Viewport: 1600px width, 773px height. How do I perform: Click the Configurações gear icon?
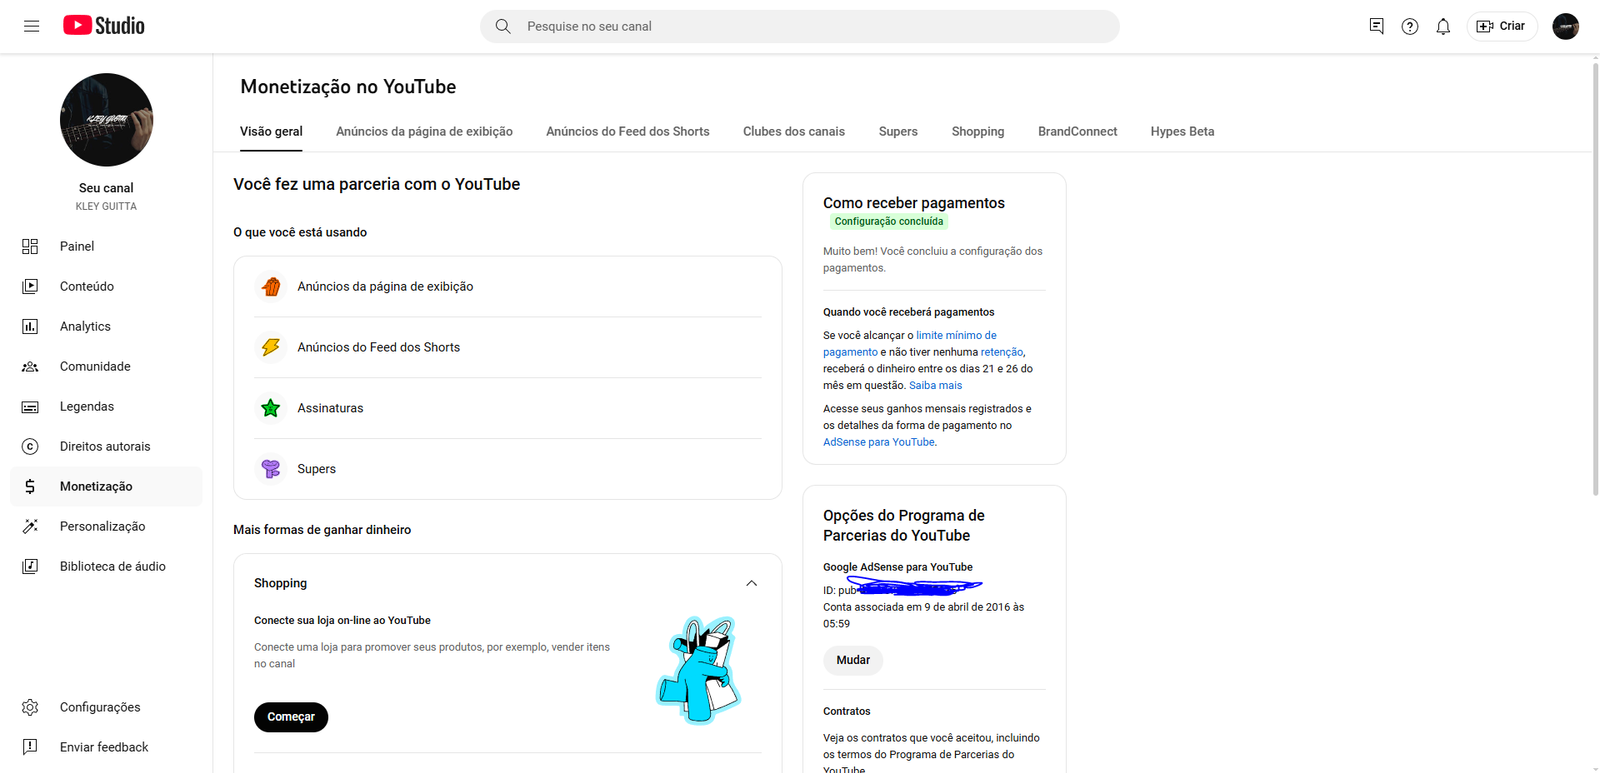pyautogui.click(x=30, y=707)
